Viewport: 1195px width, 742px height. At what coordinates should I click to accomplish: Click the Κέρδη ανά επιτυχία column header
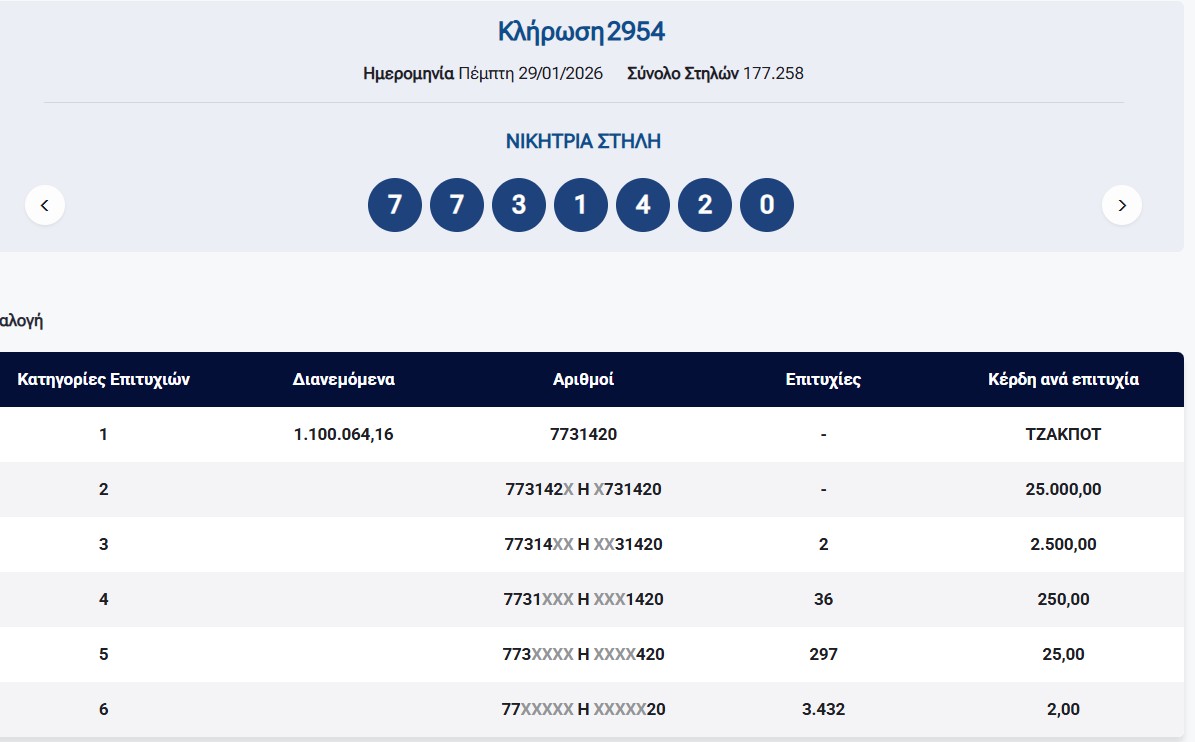[x=1063, y=380]
